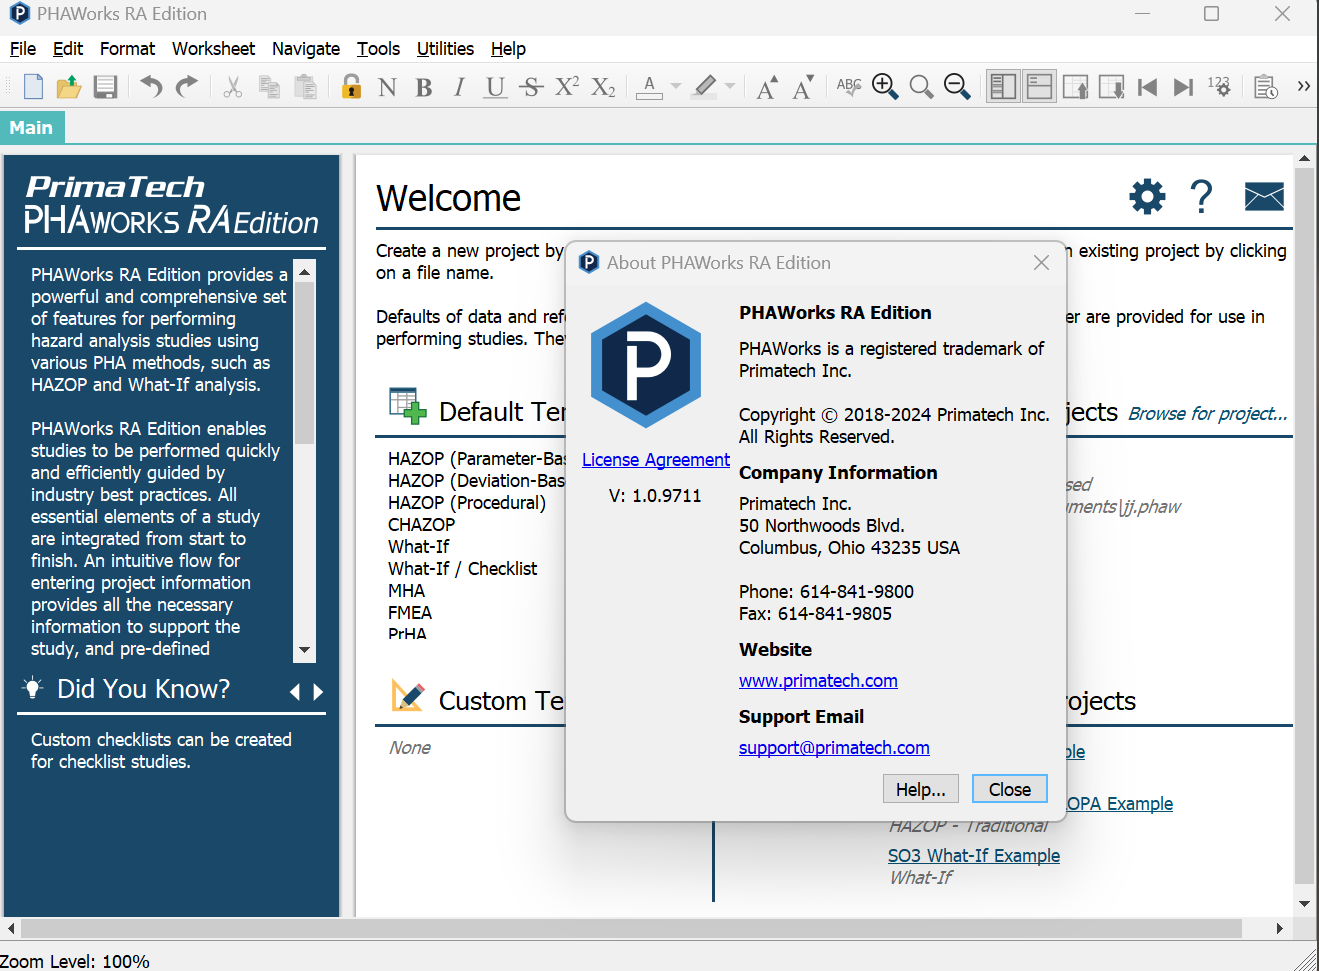This screenshot has width=1319, height=971.
Task: Close the About dialog with Close button
Action: click(1010, 789)
